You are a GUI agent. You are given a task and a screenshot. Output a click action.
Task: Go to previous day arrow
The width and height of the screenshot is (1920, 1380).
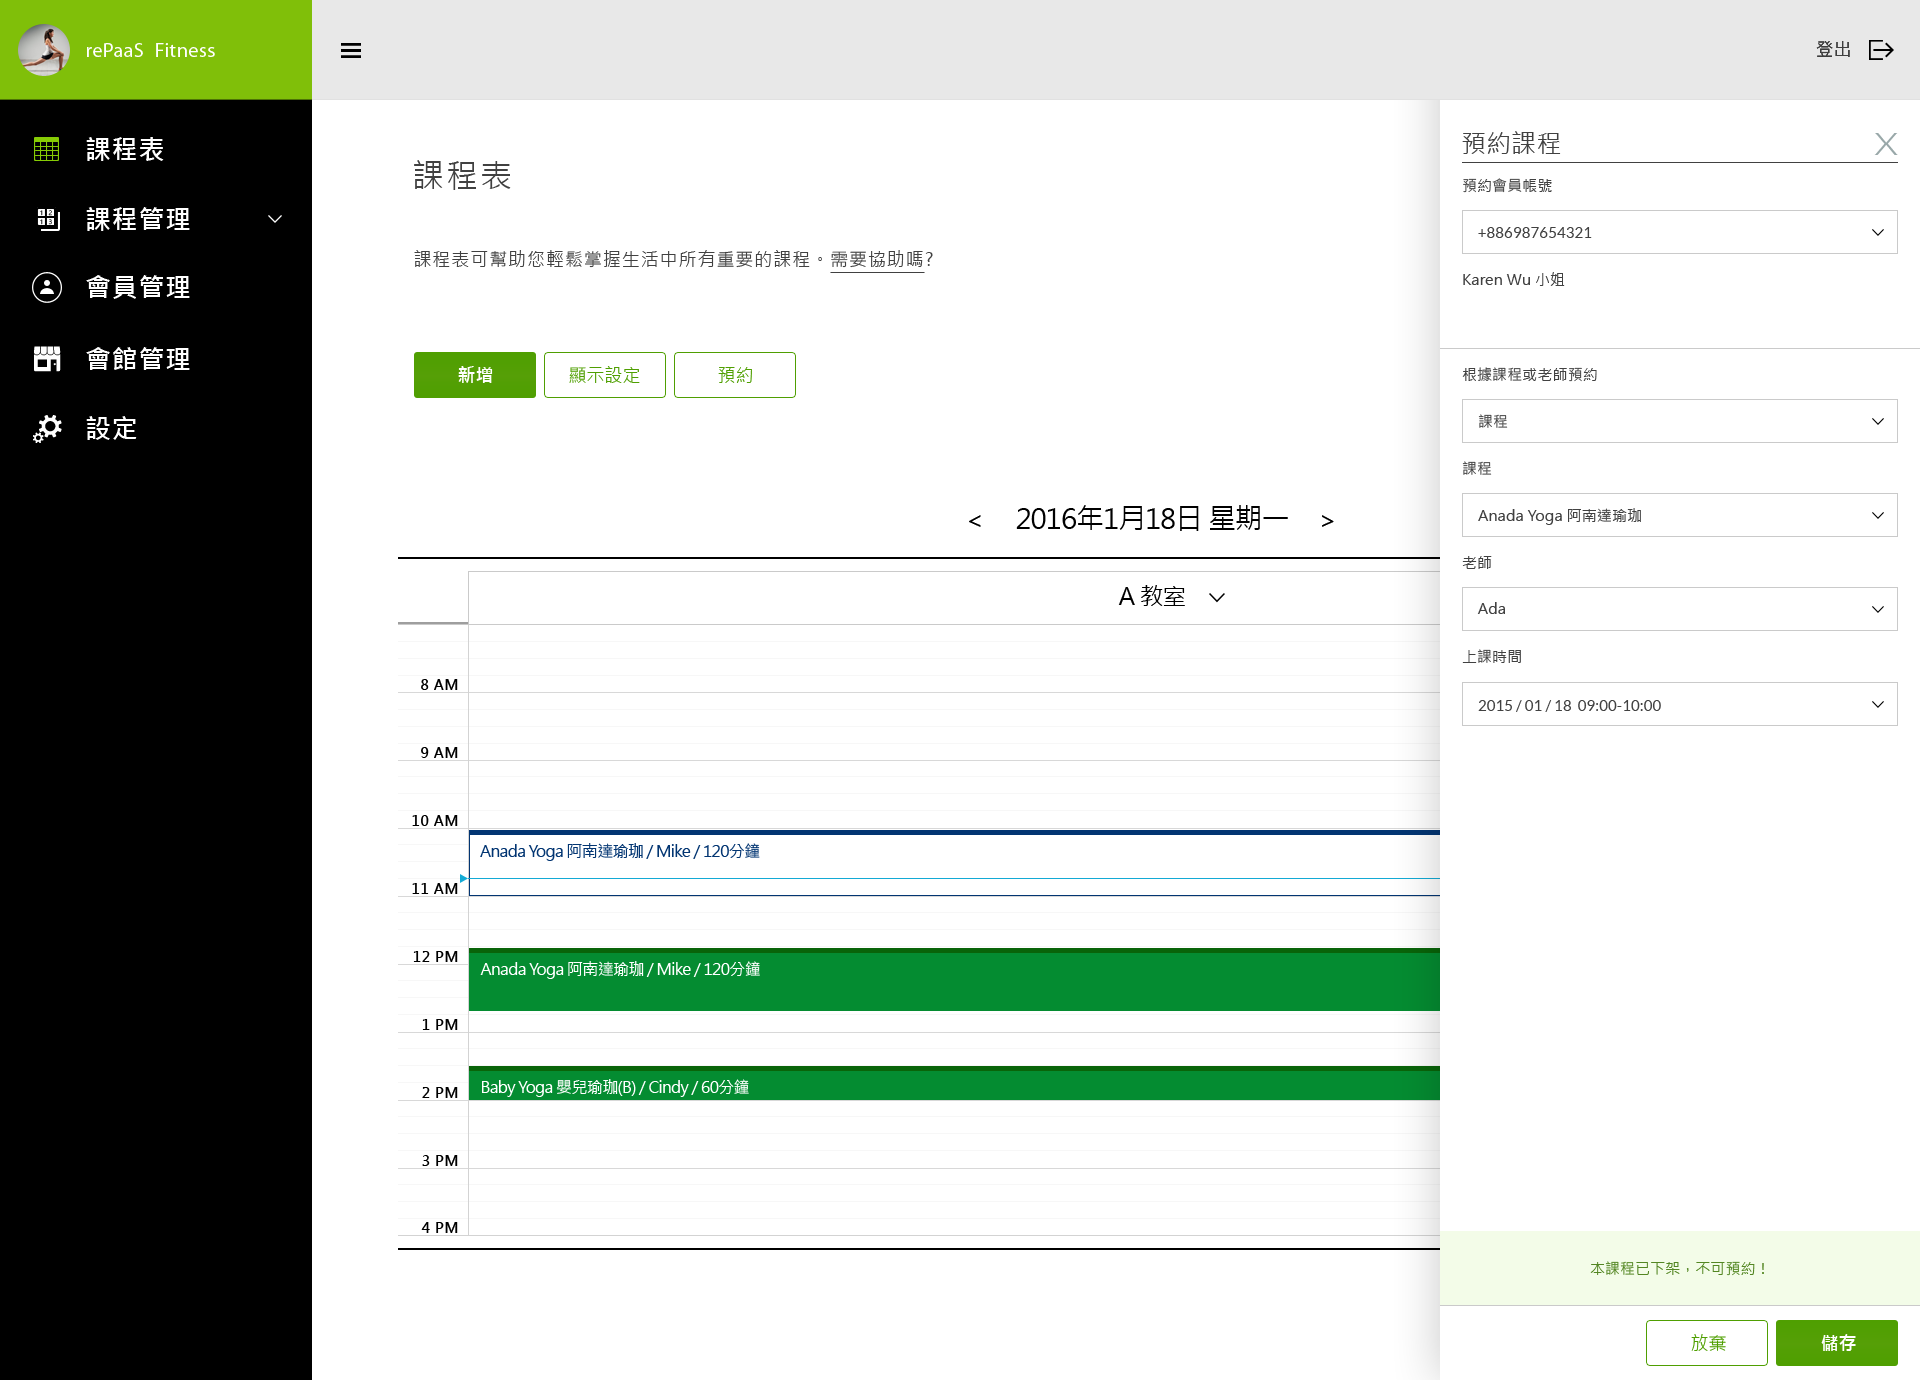(975, 521)
